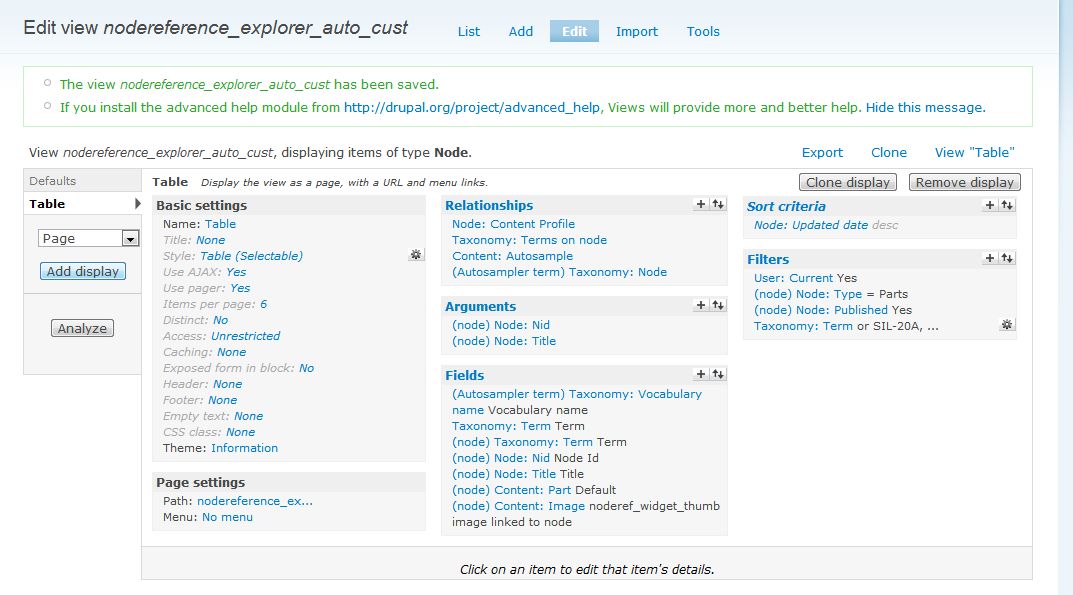This screenshot has height=595, width=1073.
Task: Add a new relationship using the plus icon
Action: pos(699,205)
